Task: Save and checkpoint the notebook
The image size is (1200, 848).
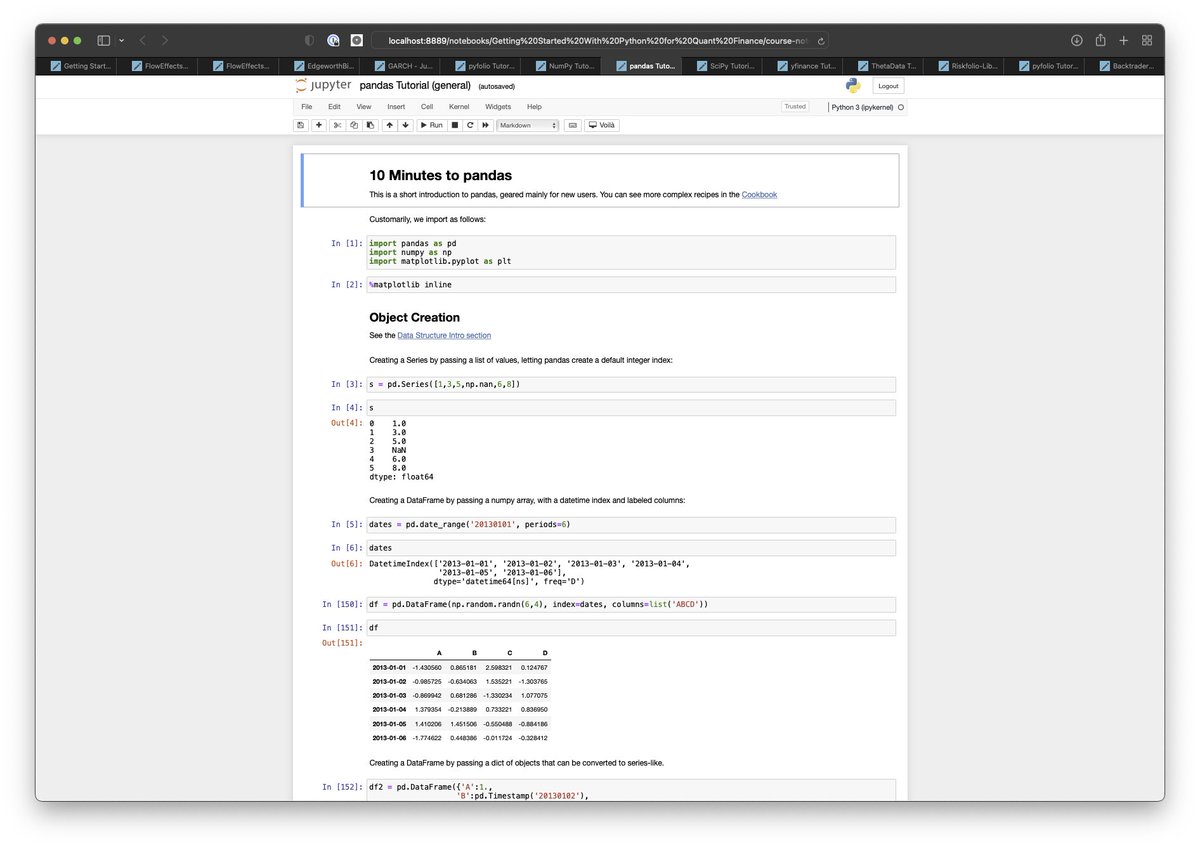Action: [x=300, y=125]
